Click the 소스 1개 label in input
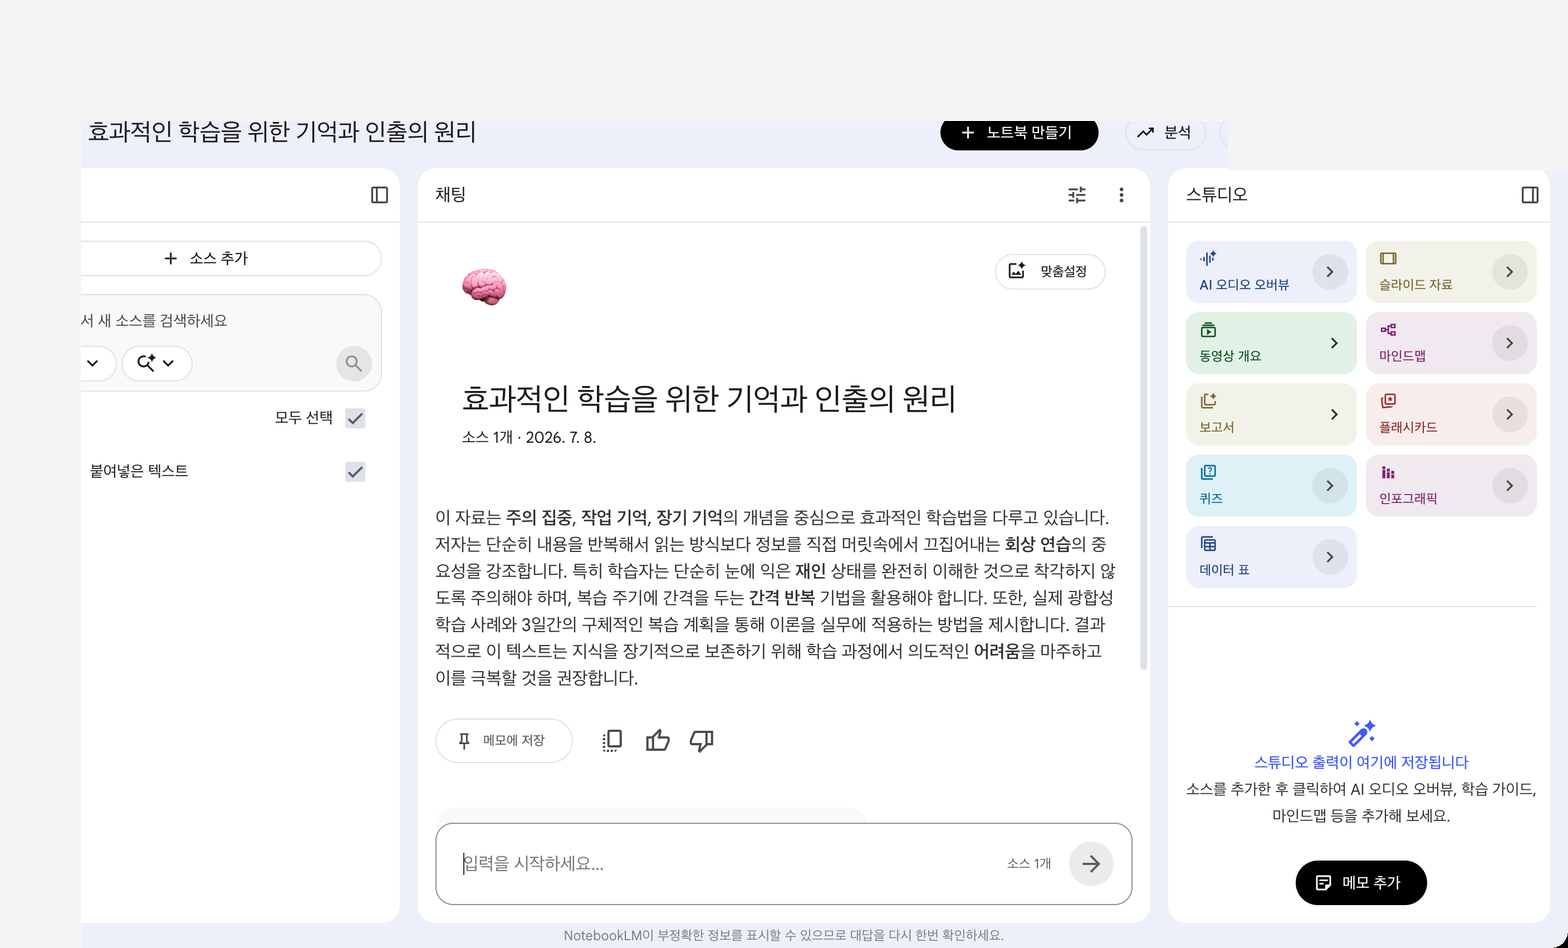Screen dimensions: 1568x948 click(1029, 864)
